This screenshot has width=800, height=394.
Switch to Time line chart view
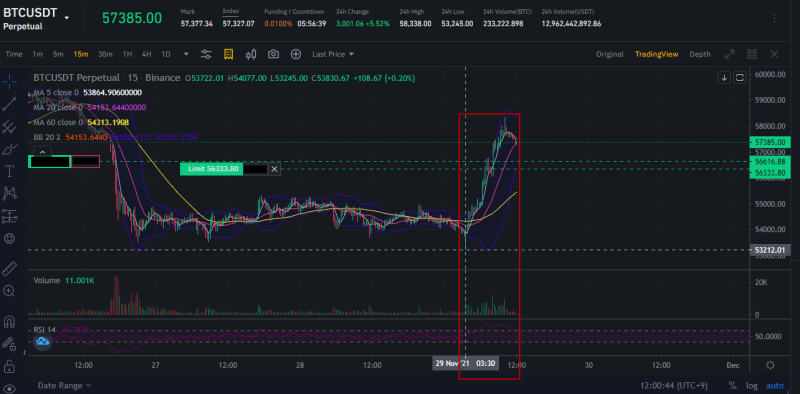[x=14, y=54]
